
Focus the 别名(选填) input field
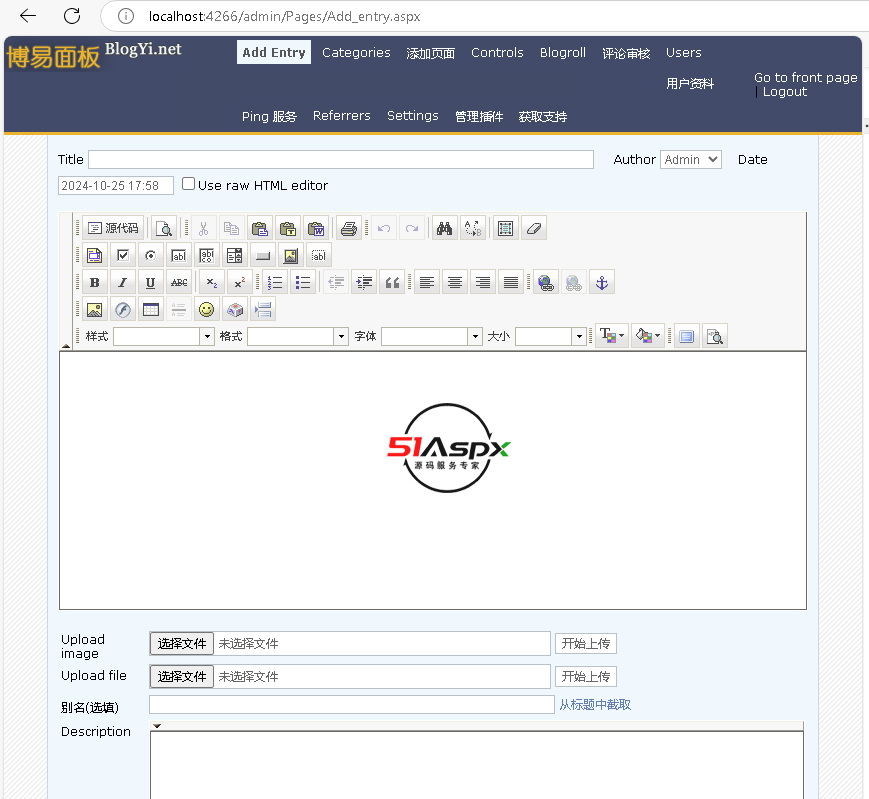pos(352,704)
